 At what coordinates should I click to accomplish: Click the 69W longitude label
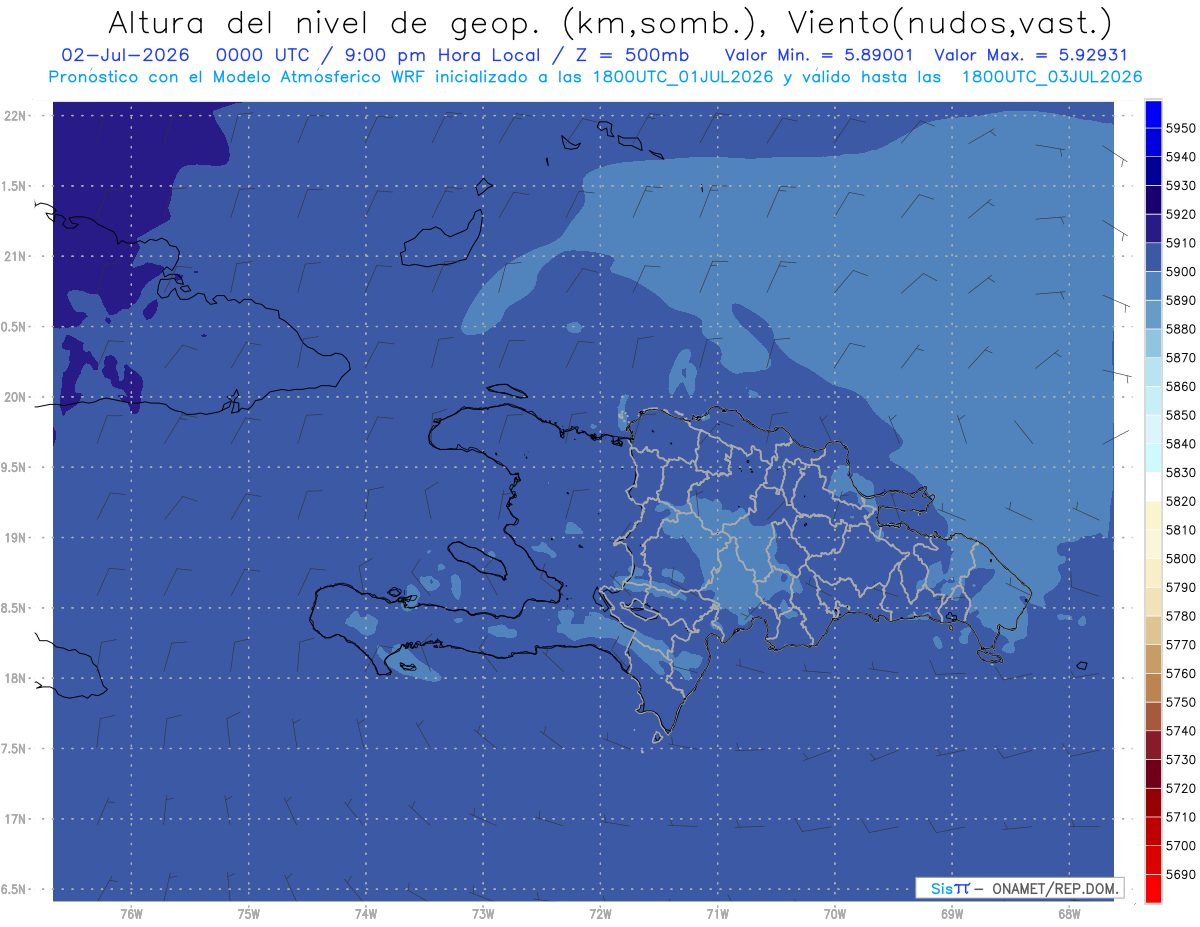952,913
